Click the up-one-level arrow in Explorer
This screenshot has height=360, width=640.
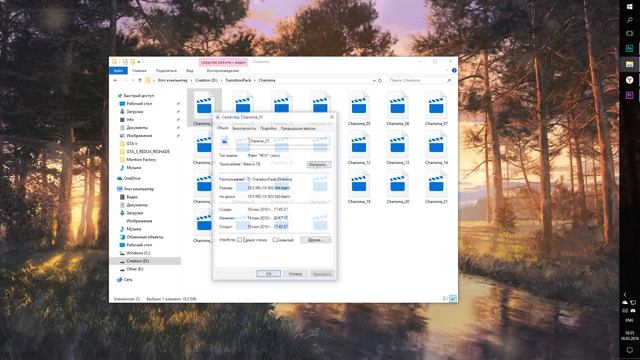[x=140, y=80]
